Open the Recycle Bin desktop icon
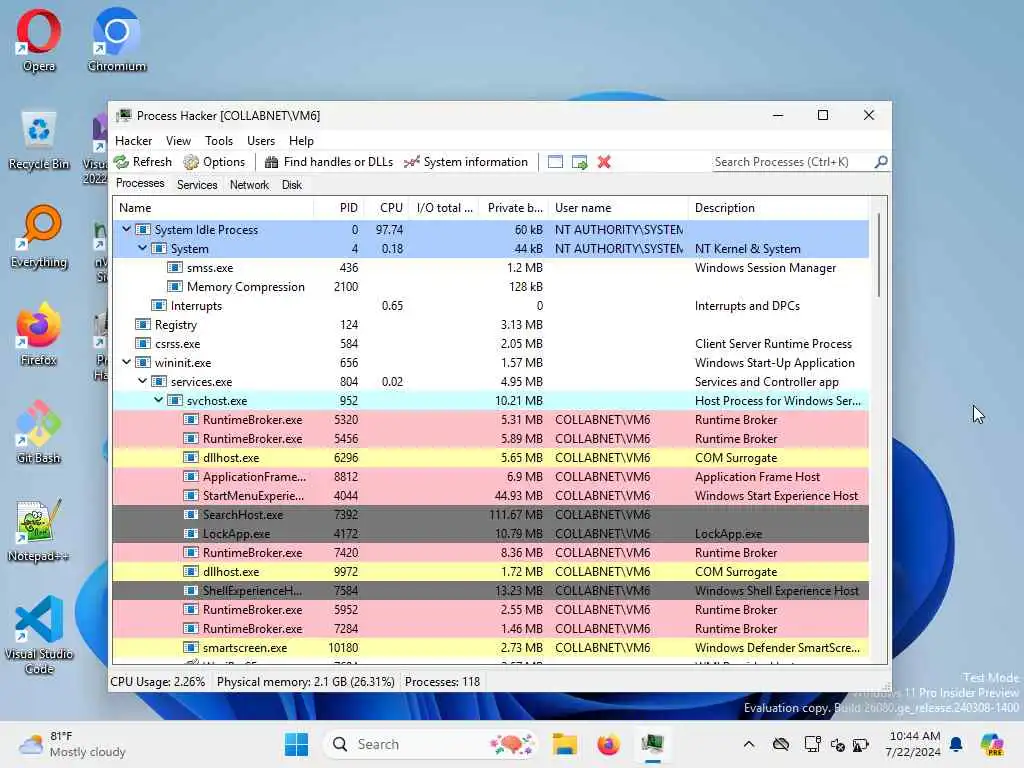The width and height of the screenshot is (1024, 768). pyautogui.click(x=39, y=140)
